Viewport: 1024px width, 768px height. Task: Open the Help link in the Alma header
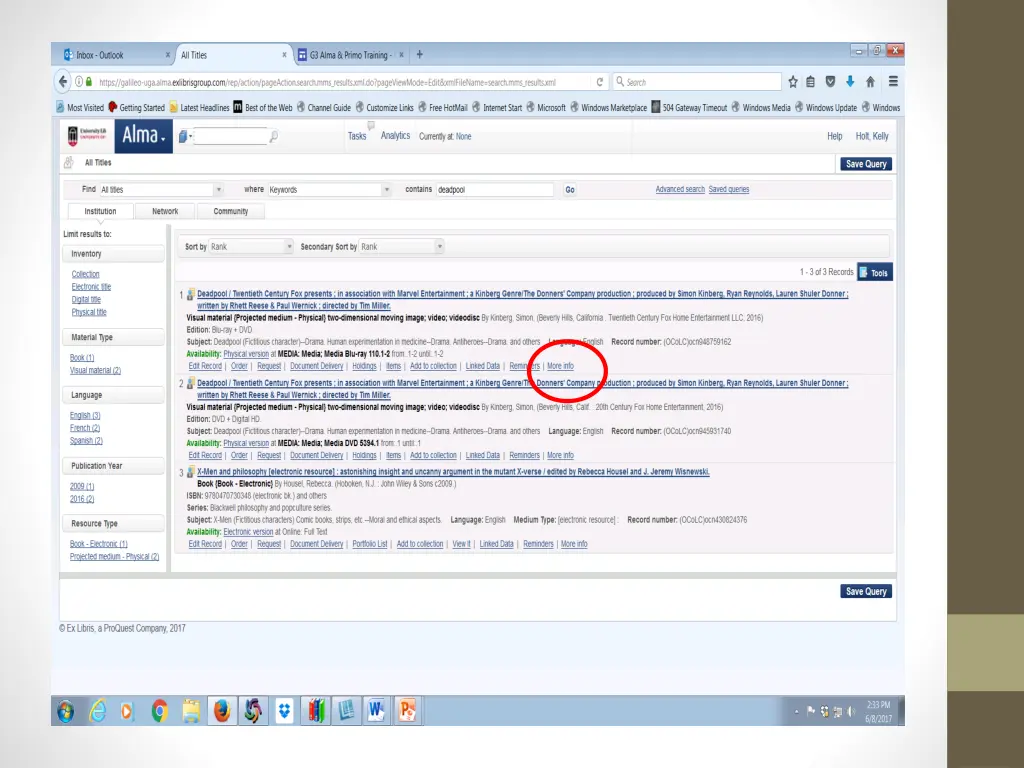tap(835, 136)
